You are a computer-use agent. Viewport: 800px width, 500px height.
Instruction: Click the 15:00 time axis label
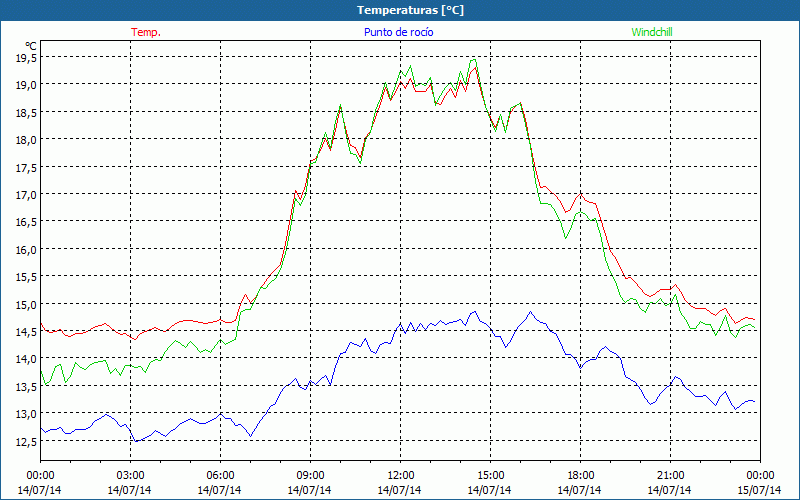(x=490, y=476)
